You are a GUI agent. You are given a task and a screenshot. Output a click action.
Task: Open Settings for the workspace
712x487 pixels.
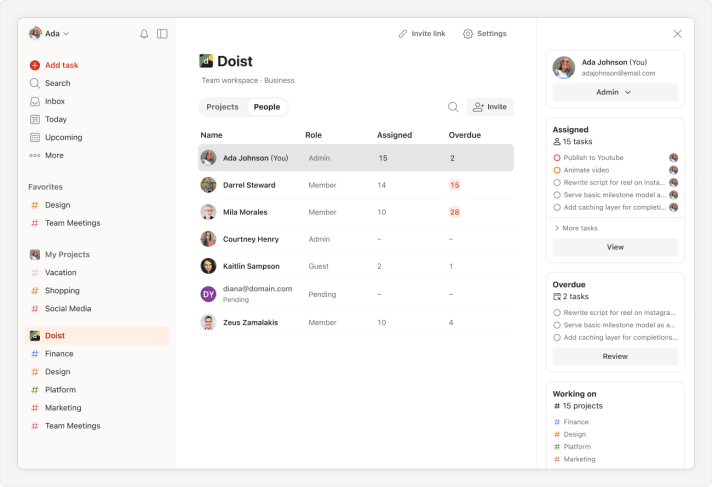485,34
